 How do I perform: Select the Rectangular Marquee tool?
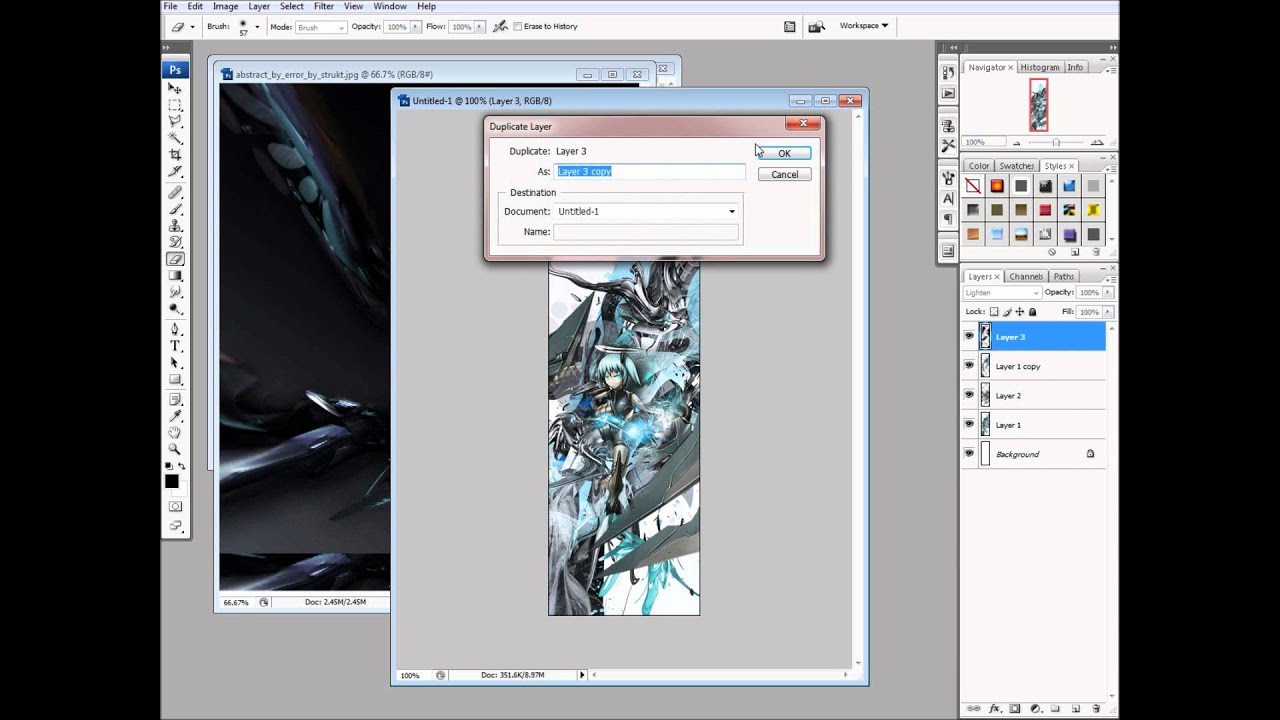pos(175,105)
